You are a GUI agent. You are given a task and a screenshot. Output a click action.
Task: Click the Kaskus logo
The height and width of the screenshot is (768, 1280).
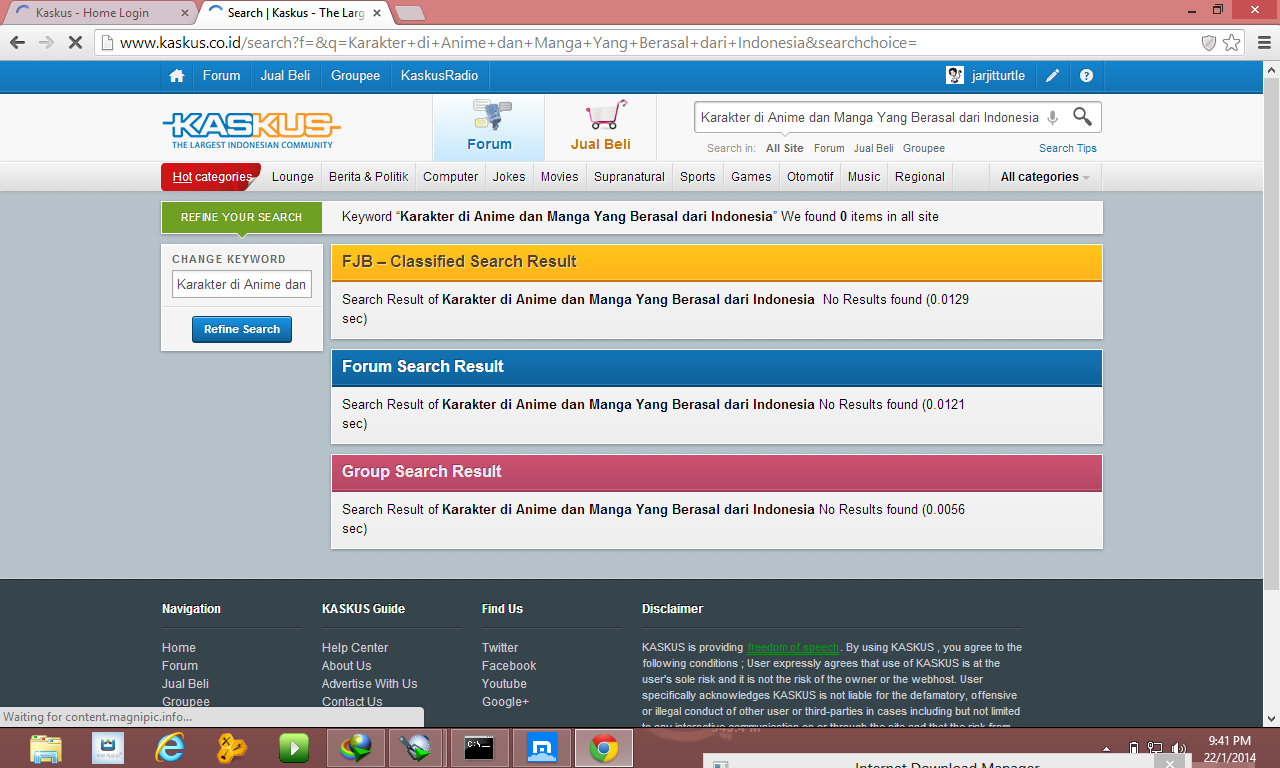tap(251, 128)
